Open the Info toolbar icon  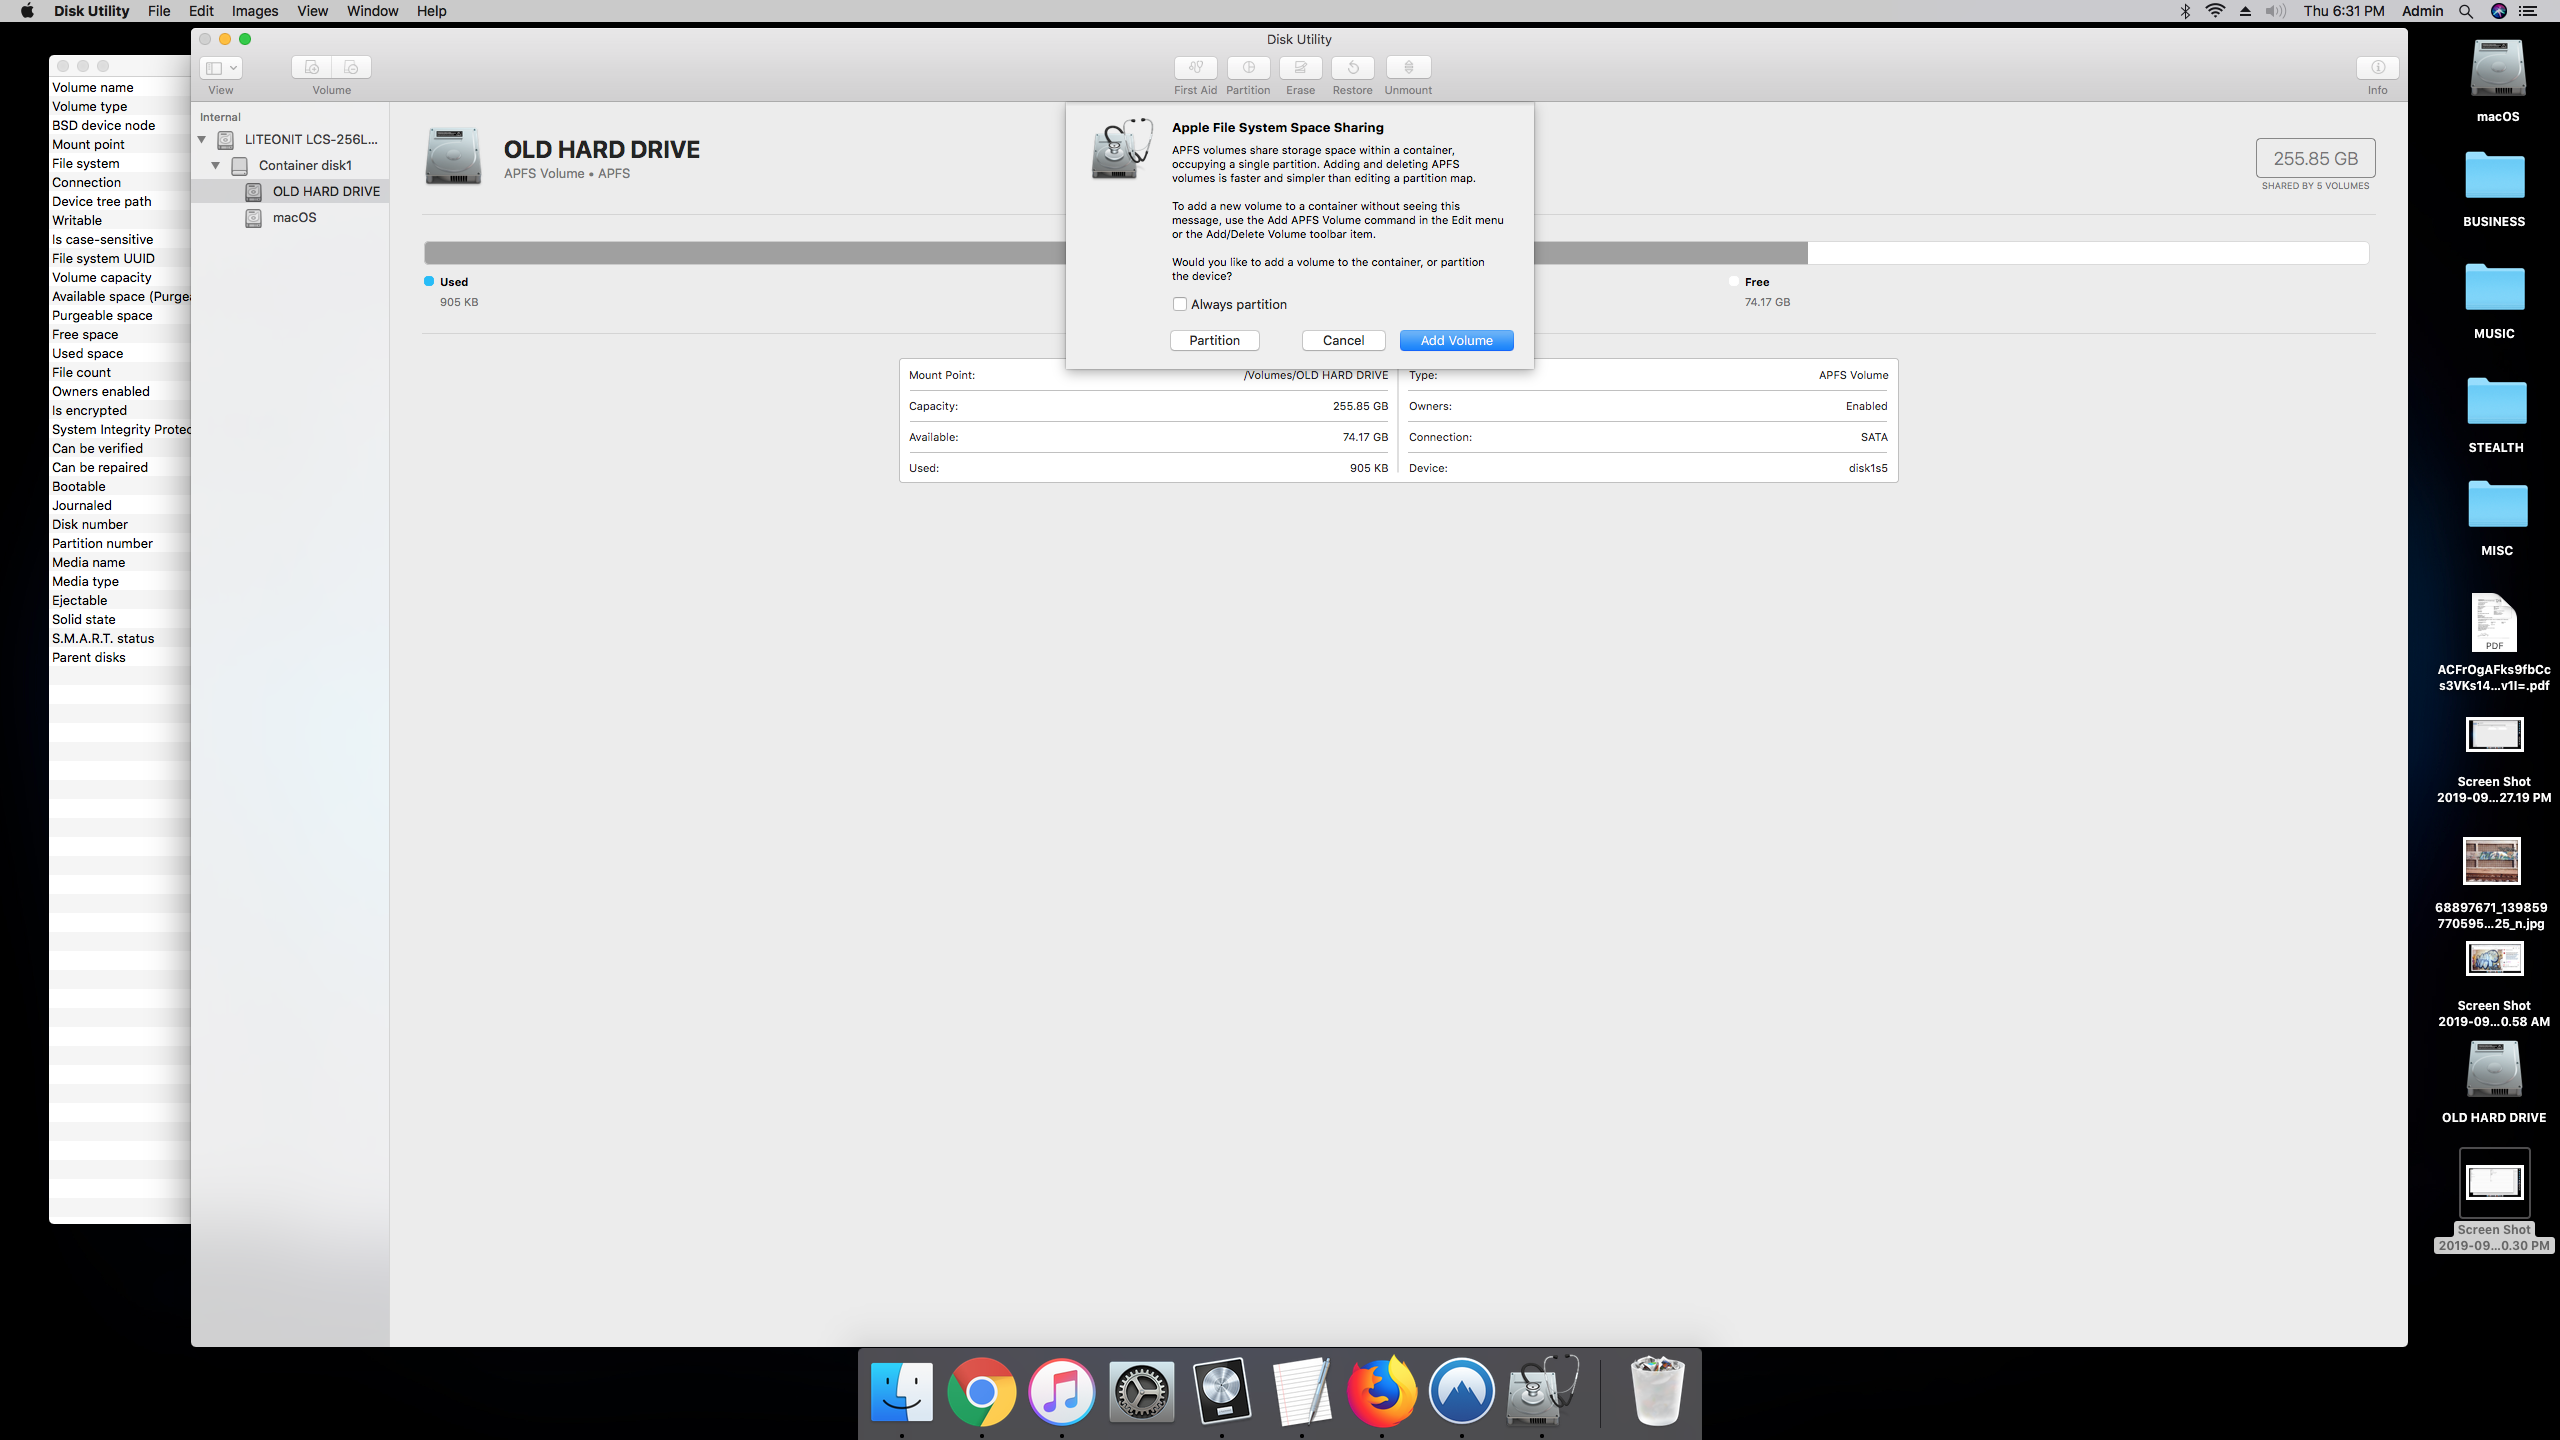[x=2377, y=67]
